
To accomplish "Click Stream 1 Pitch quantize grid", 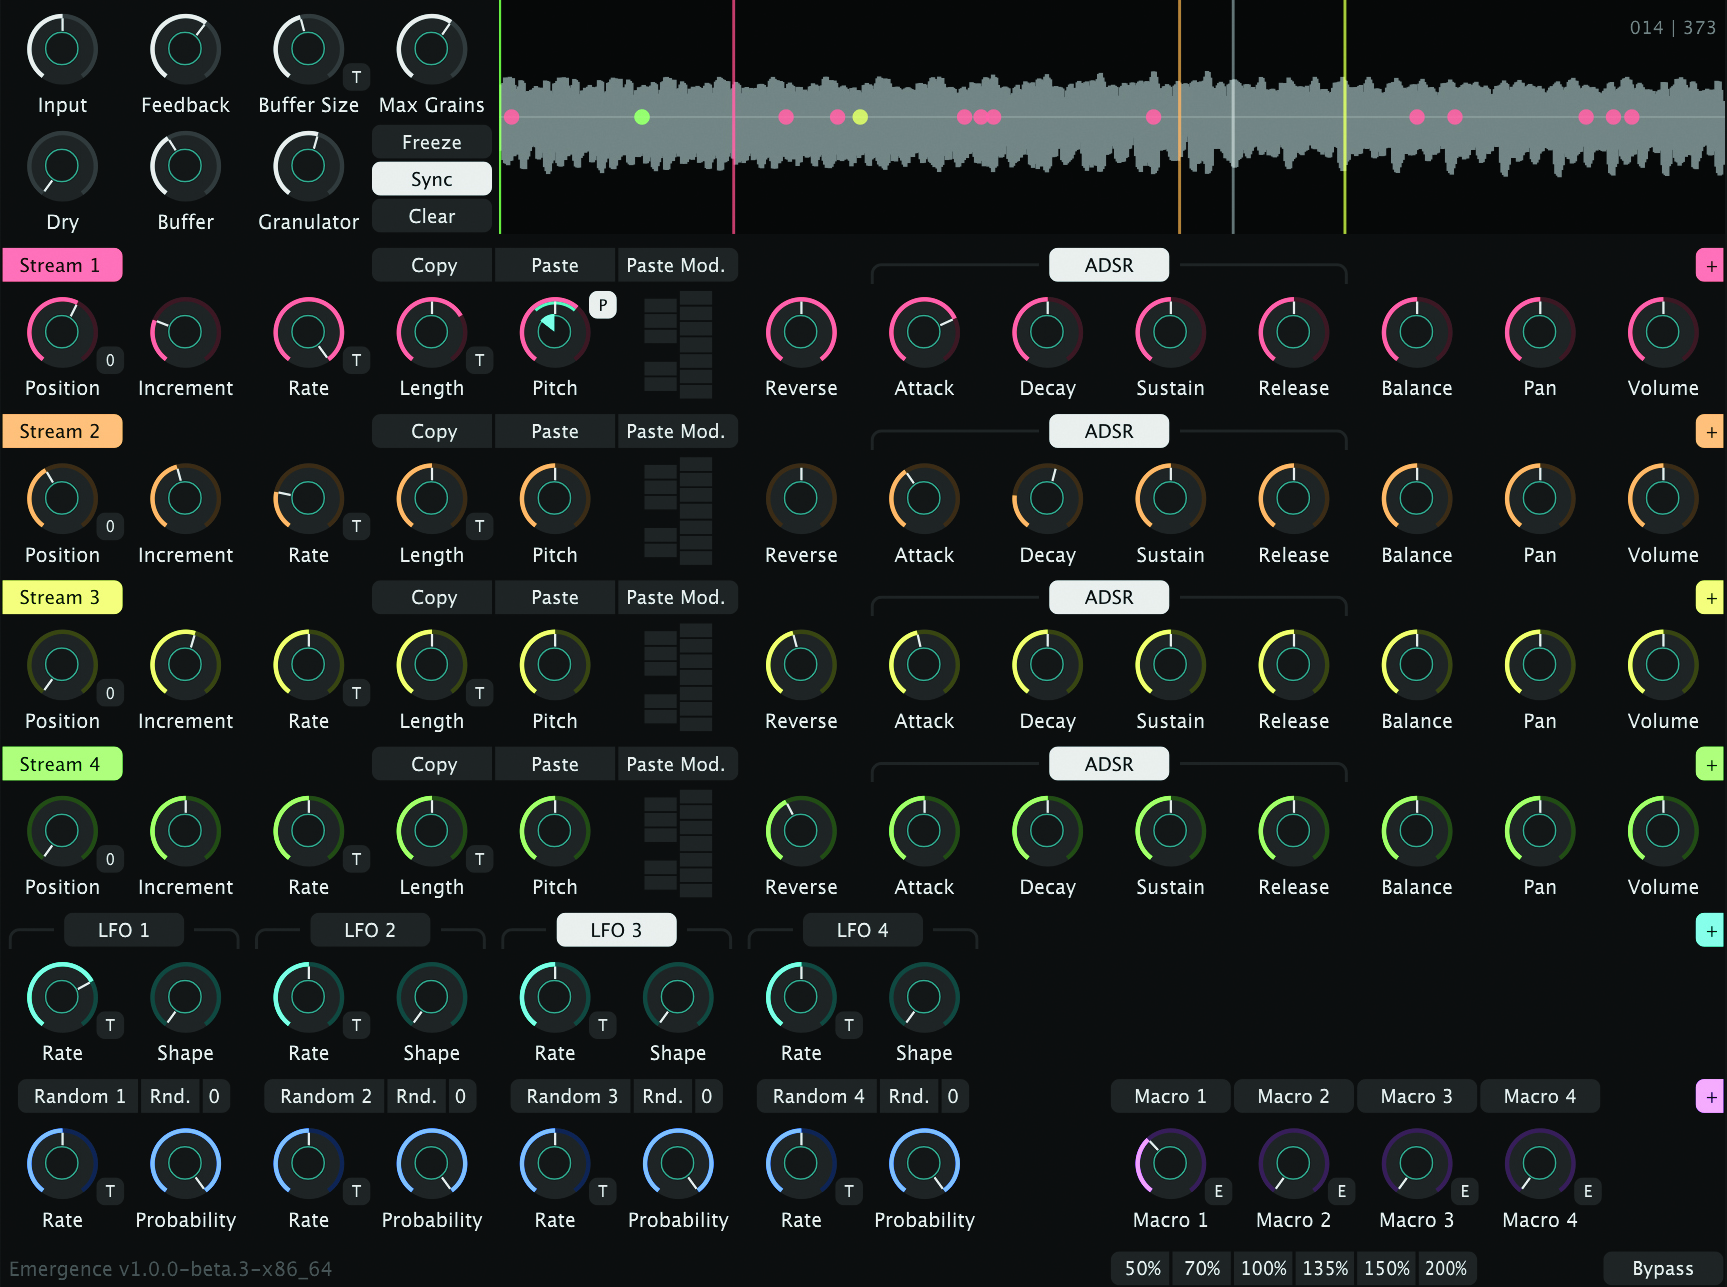I will point(678,344).
